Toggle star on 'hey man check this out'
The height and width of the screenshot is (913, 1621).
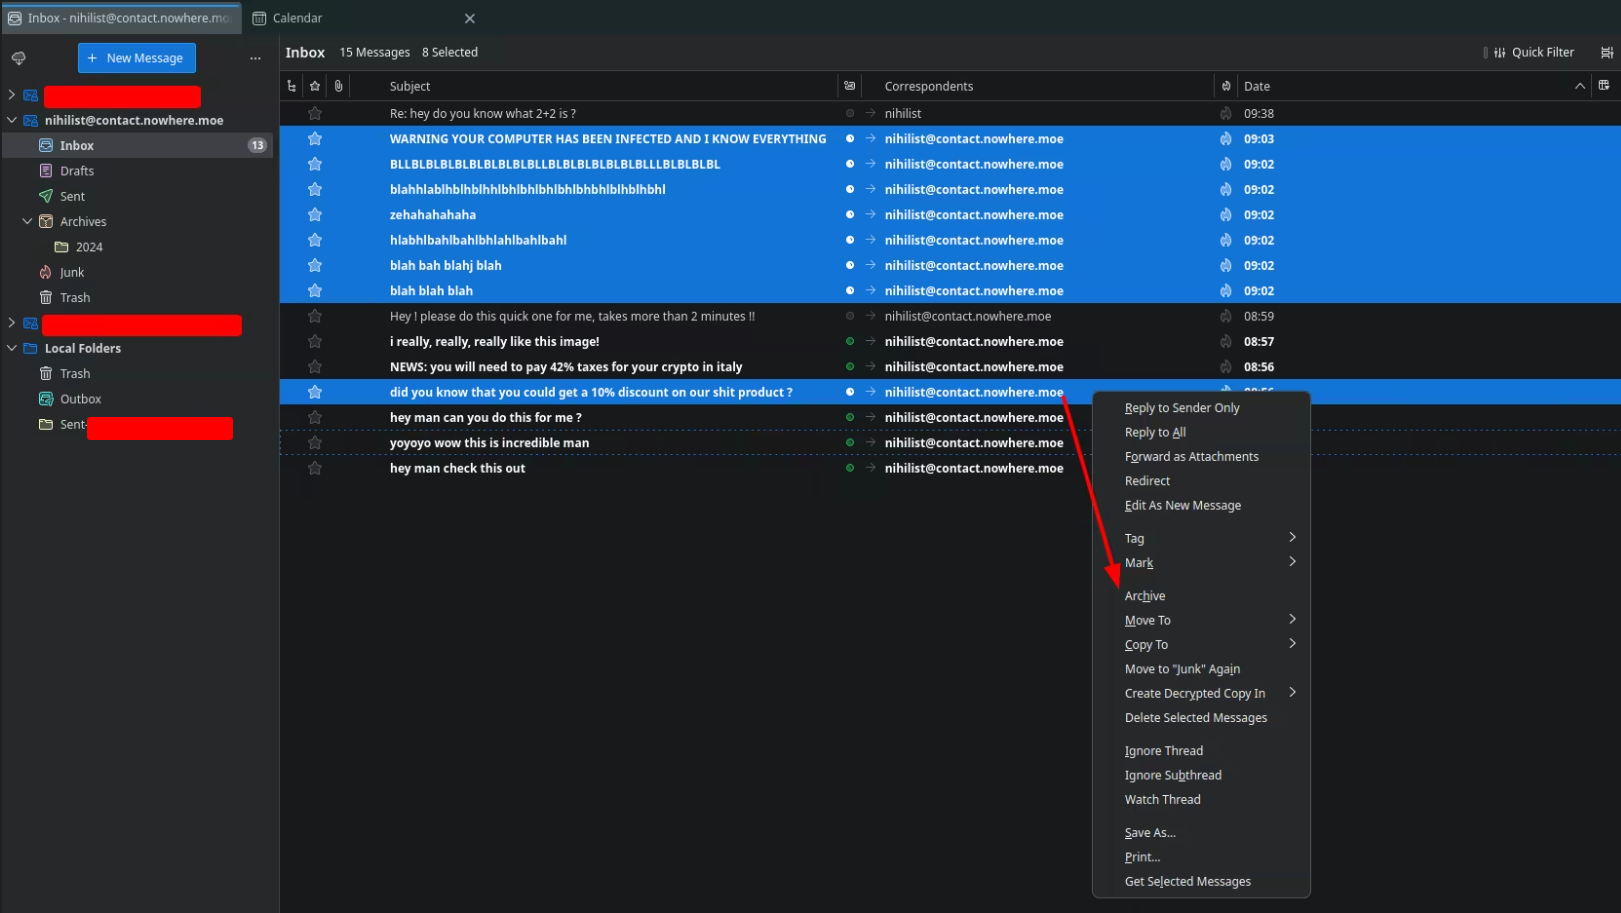pos(315,468)
